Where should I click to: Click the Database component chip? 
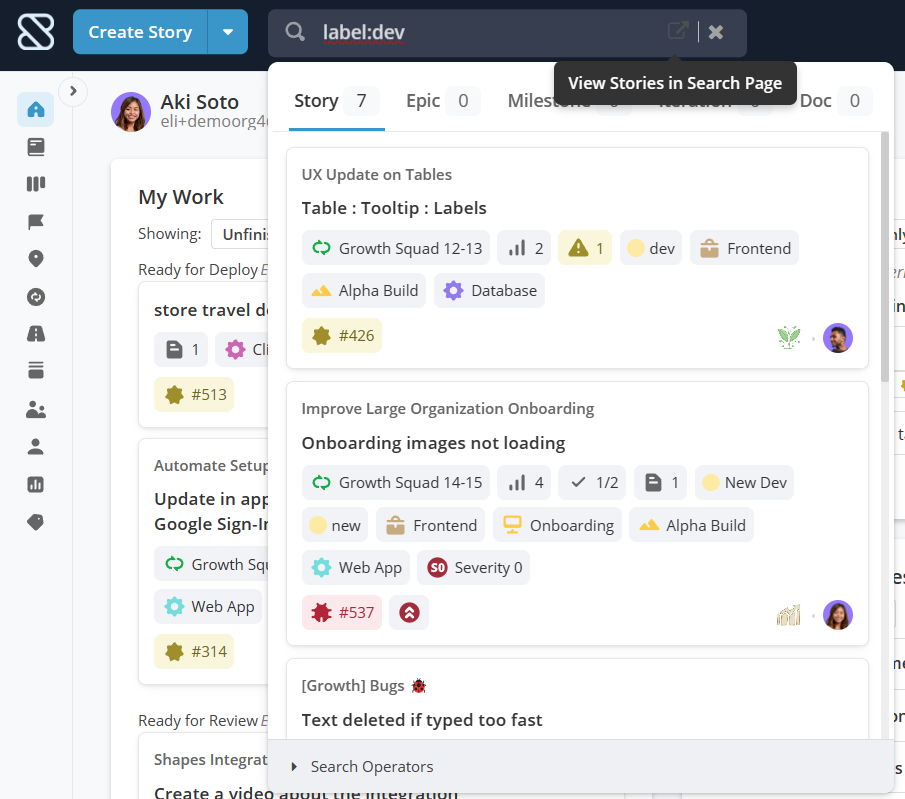point(489,290)
